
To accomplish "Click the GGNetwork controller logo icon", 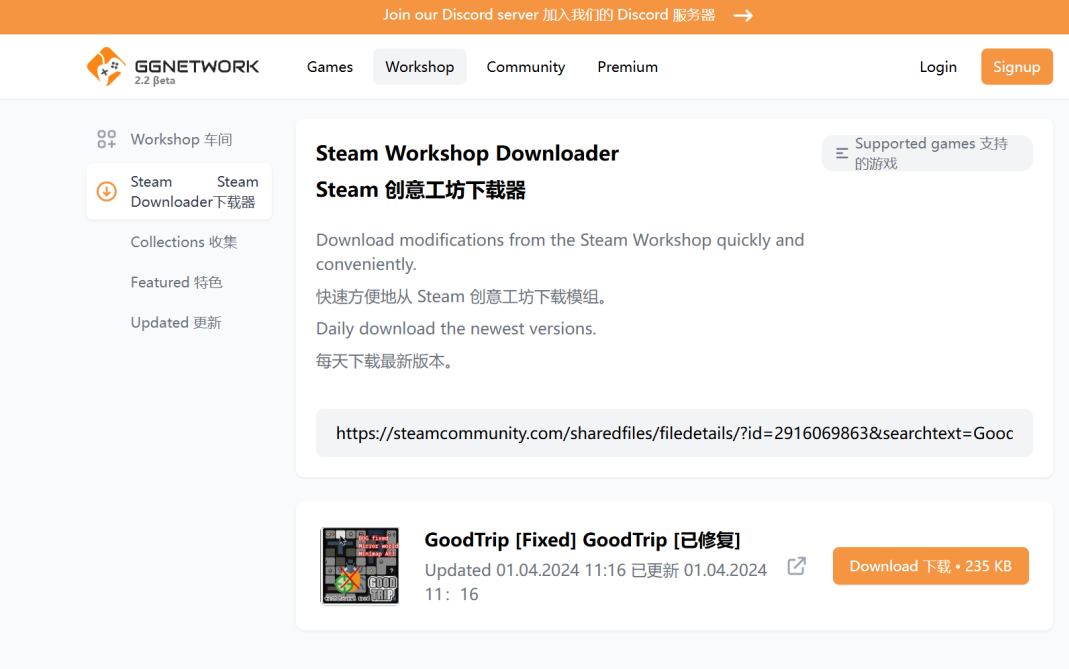I will [x=106, y=66].
